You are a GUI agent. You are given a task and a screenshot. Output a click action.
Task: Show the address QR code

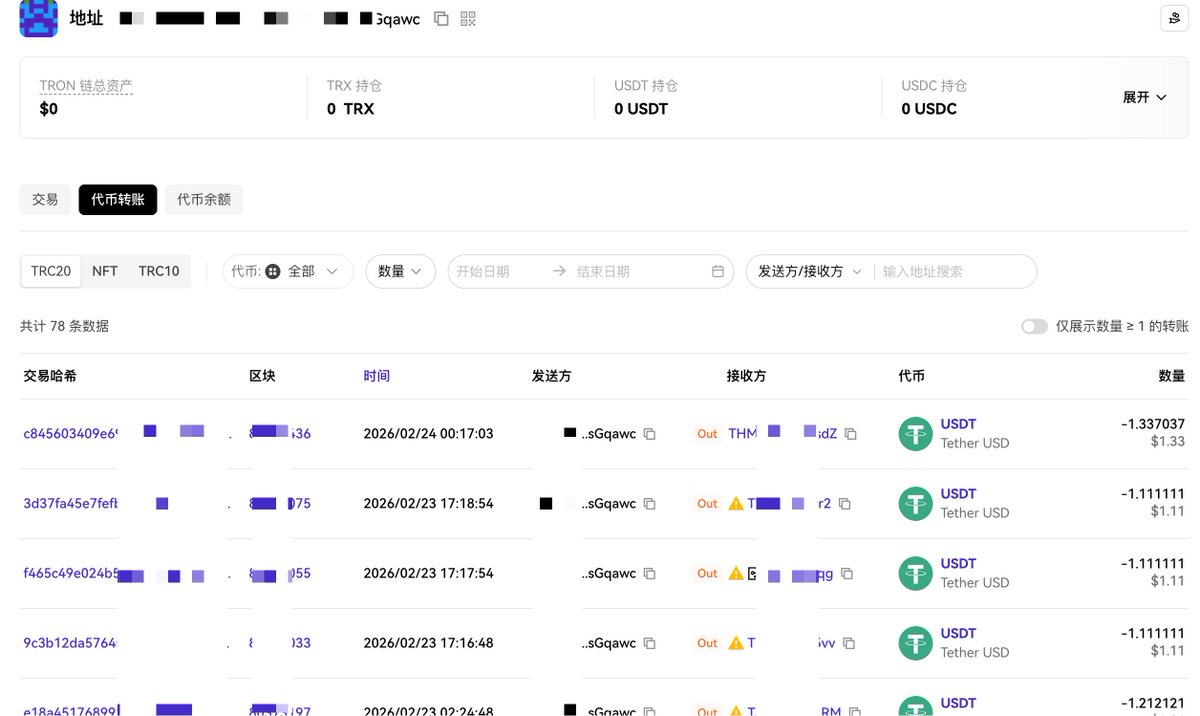tap(468, 19)
